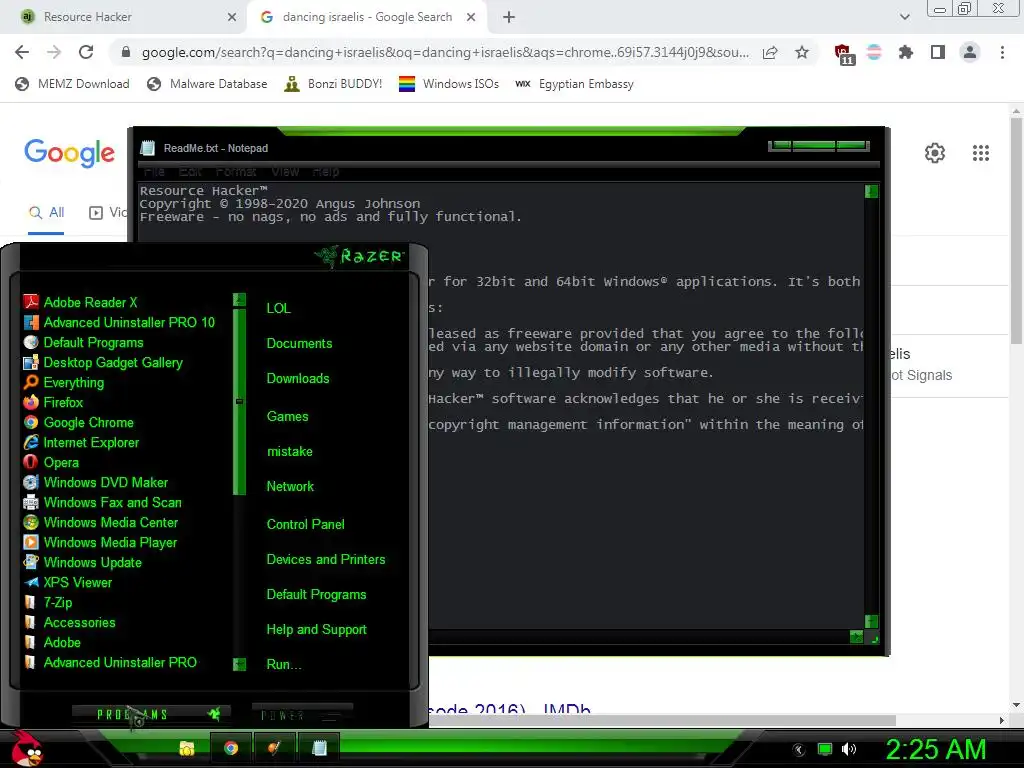Open XPS Viewer
1024x768 pixels.
[x=68, y=583]
